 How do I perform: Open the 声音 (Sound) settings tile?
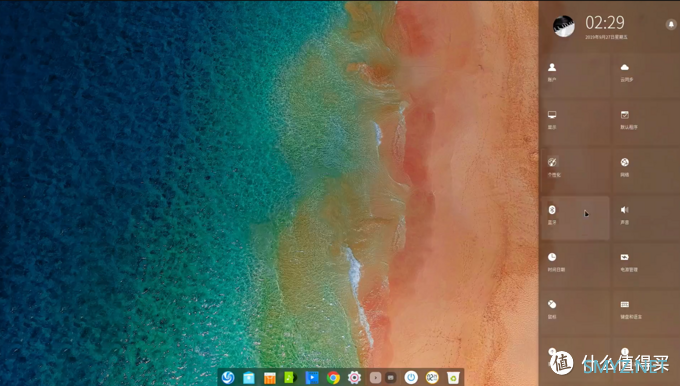646,217
